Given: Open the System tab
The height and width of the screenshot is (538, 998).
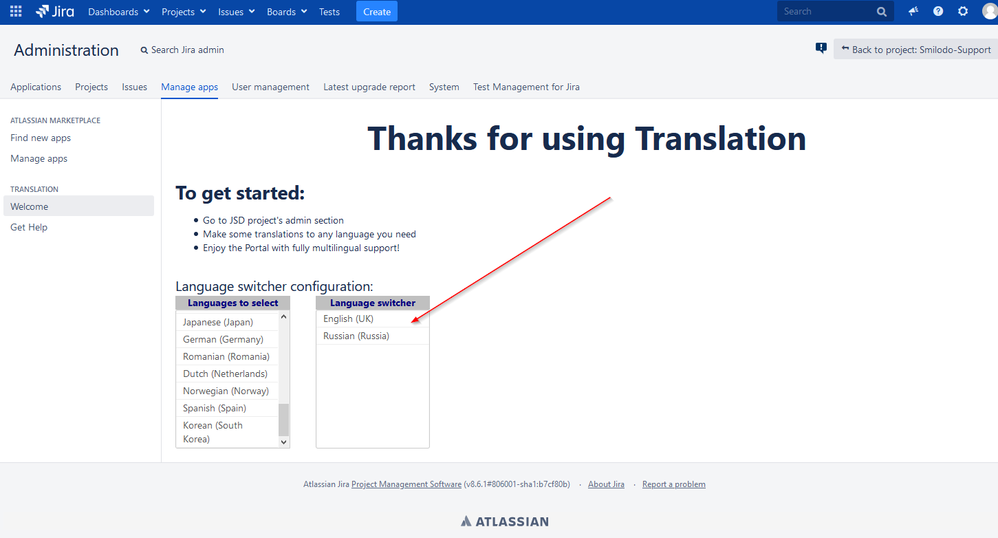Looking at the screenshot, I should [x=444, y=87].
